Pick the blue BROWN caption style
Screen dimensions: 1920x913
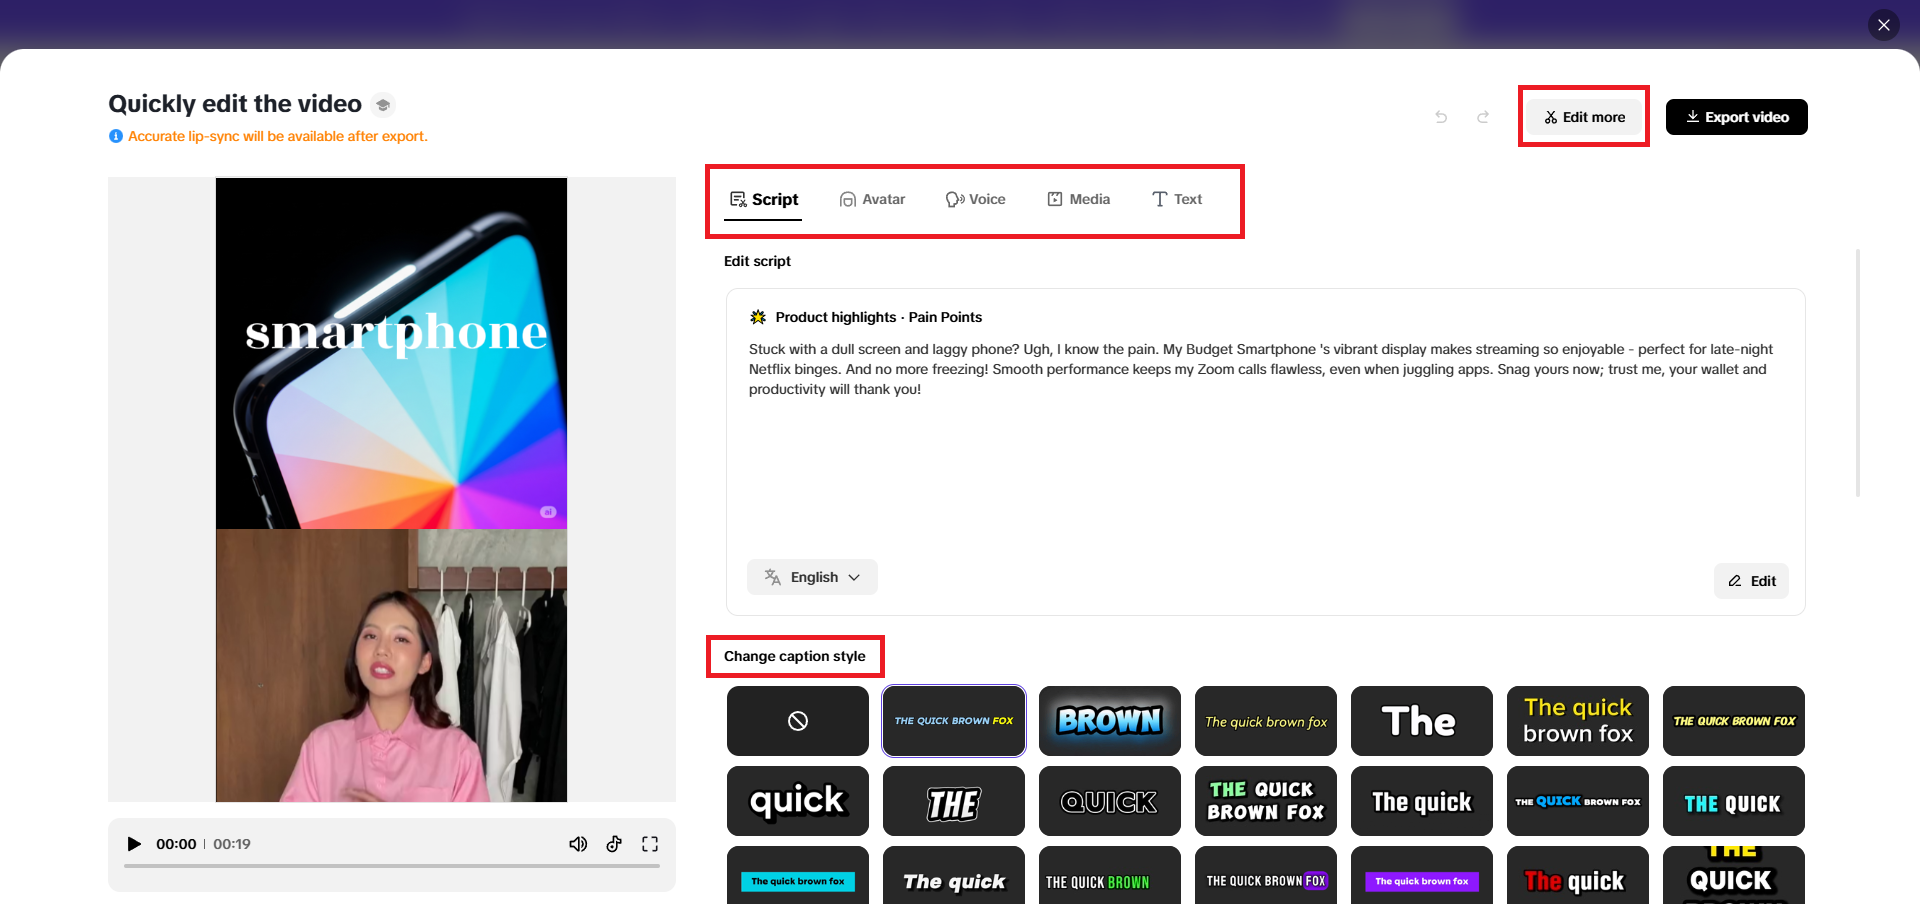point(1110,721)
